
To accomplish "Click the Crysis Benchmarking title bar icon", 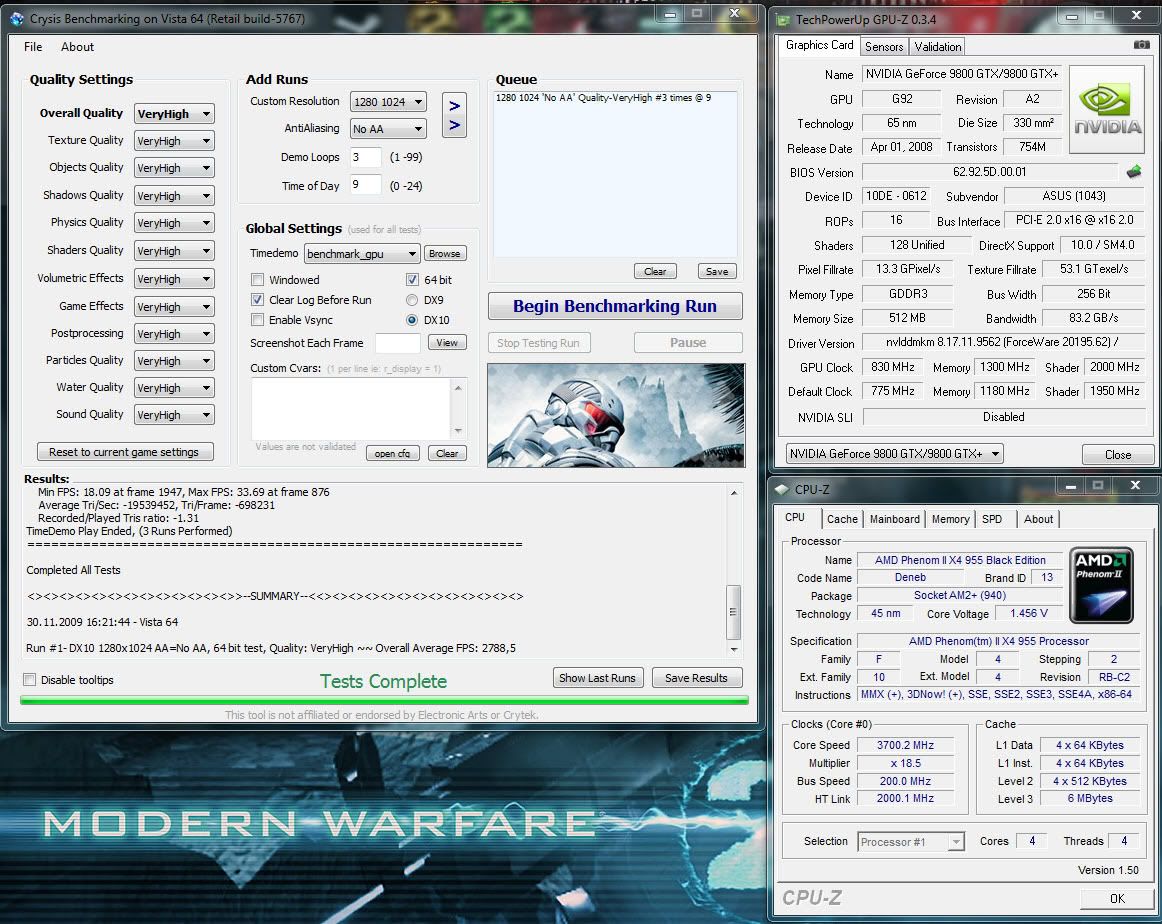I will [16, 19].
